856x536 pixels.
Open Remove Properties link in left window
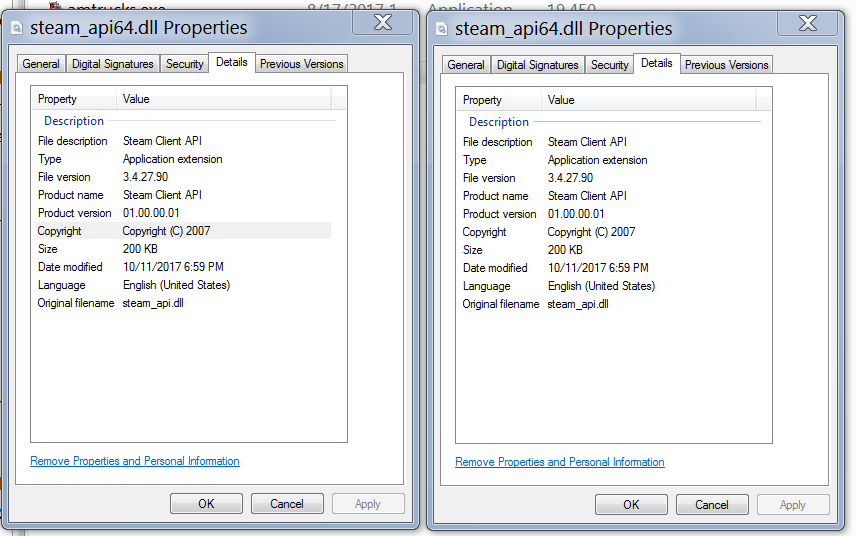pyautogui.click(x=135, y=461)
